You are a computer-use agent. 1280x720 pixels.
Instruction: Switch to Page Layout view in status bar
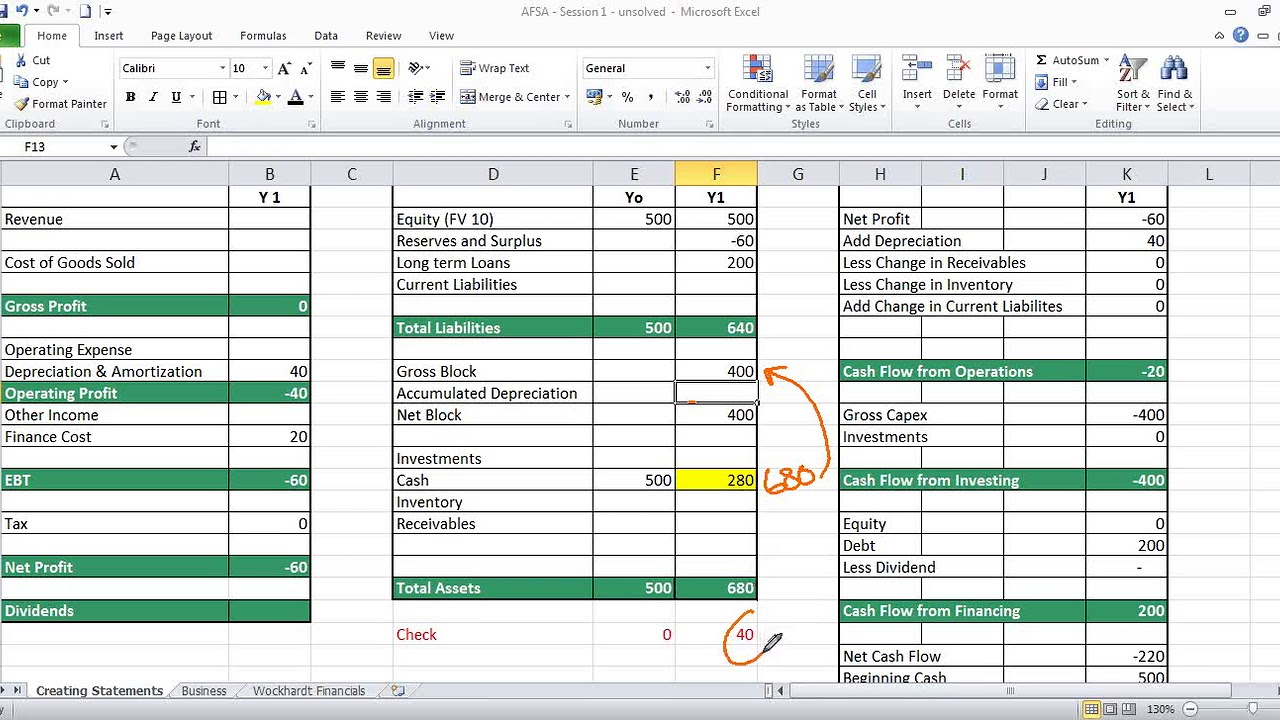pyautogui.click(x=1109, y=709)
